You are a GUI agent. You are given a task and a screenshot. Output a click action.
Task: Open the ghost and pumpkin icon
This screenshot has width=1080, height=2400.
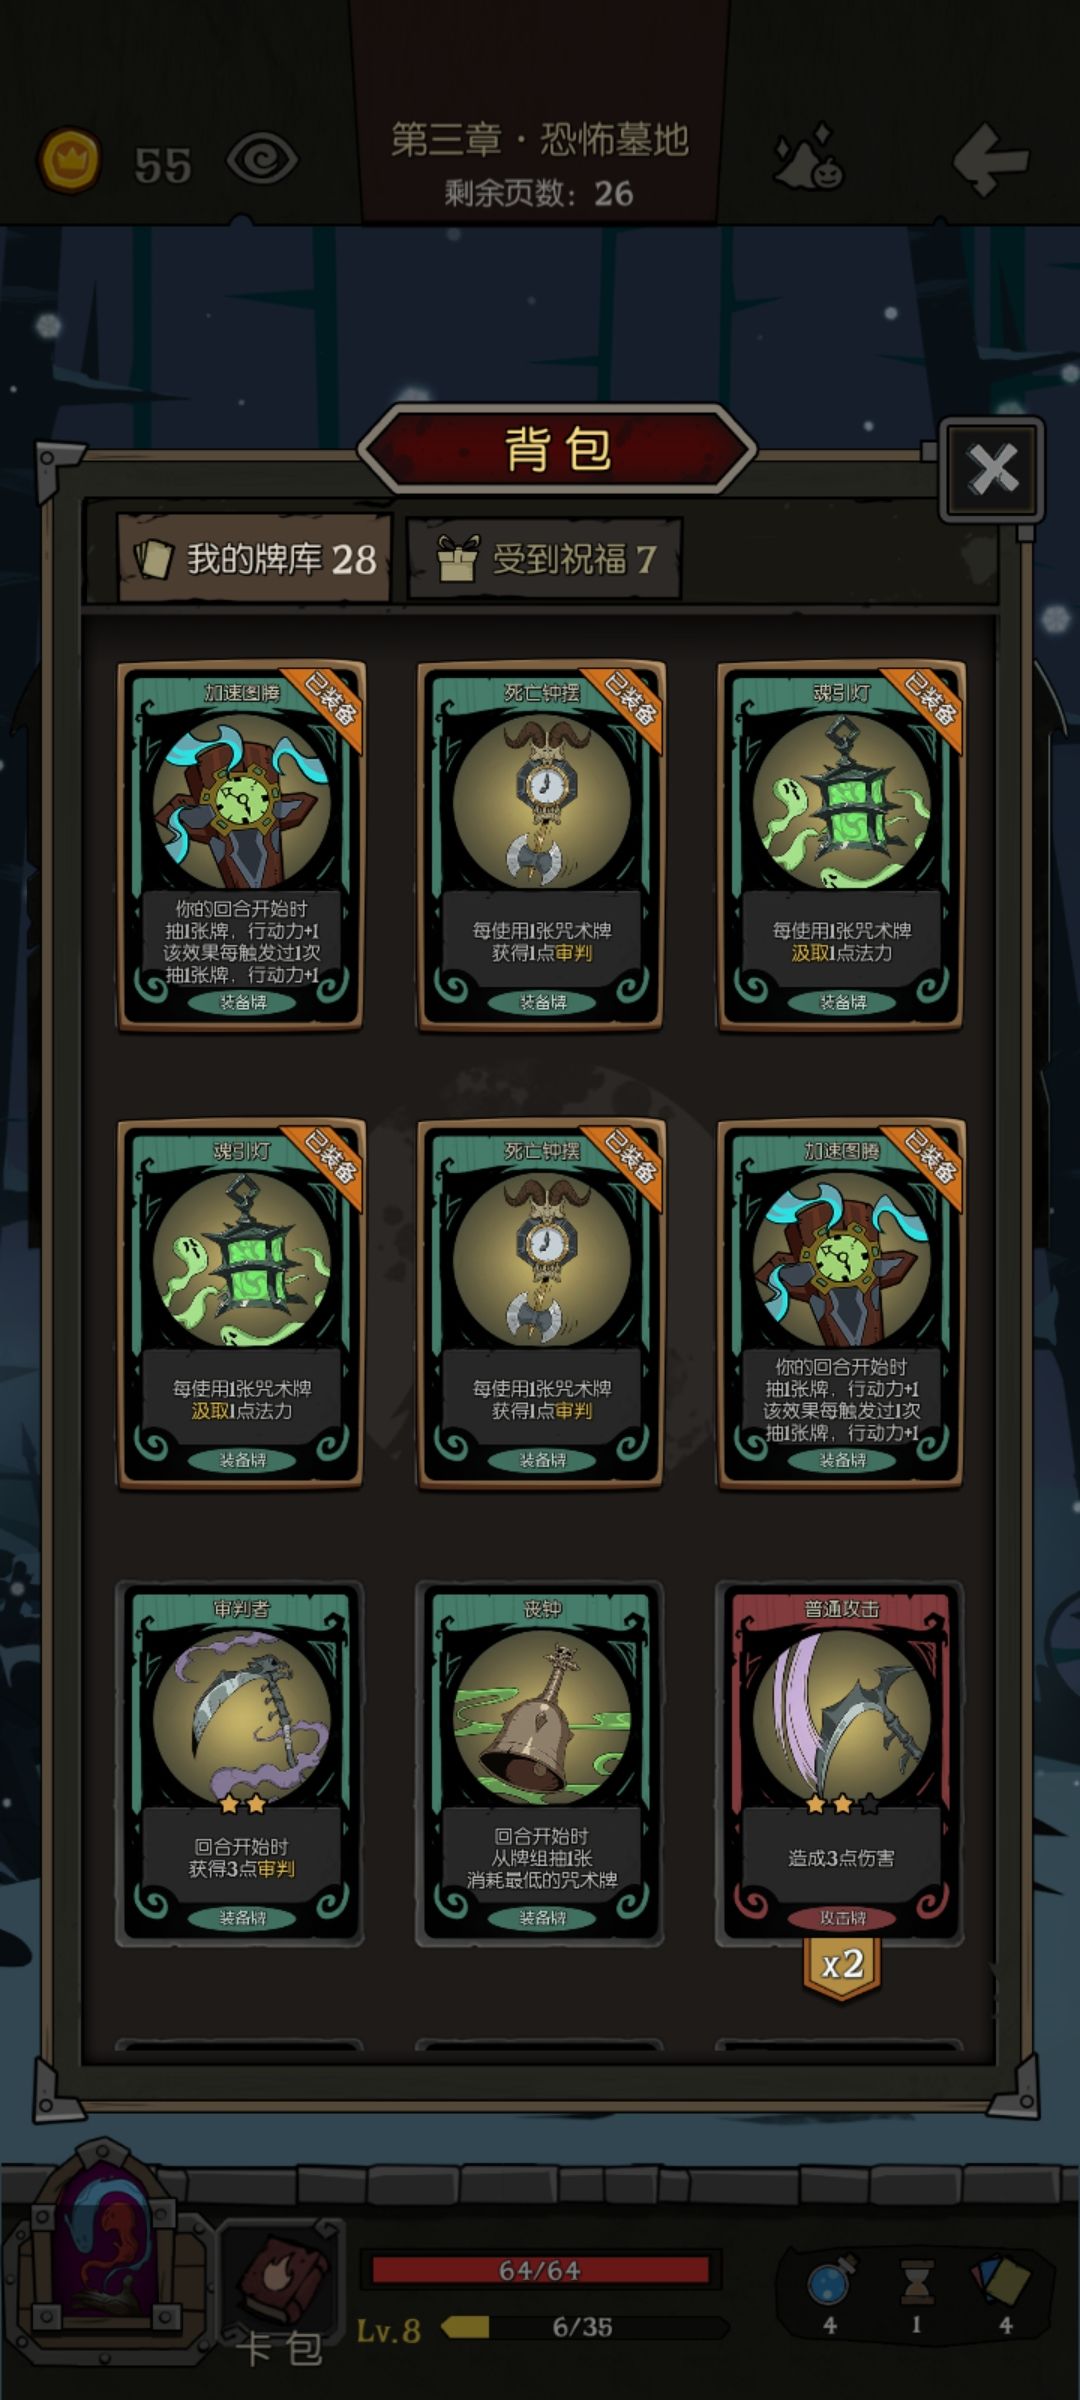[x=810, y=157]
